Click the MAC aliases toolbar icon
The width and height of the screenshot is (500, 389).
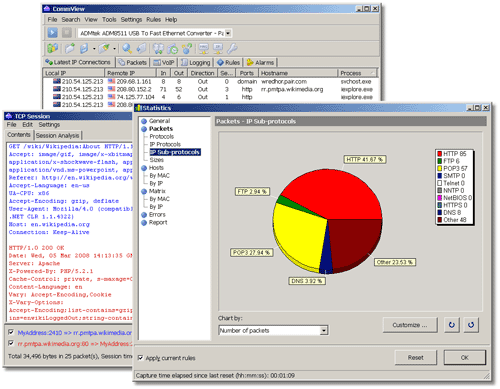tap(204, 49)
